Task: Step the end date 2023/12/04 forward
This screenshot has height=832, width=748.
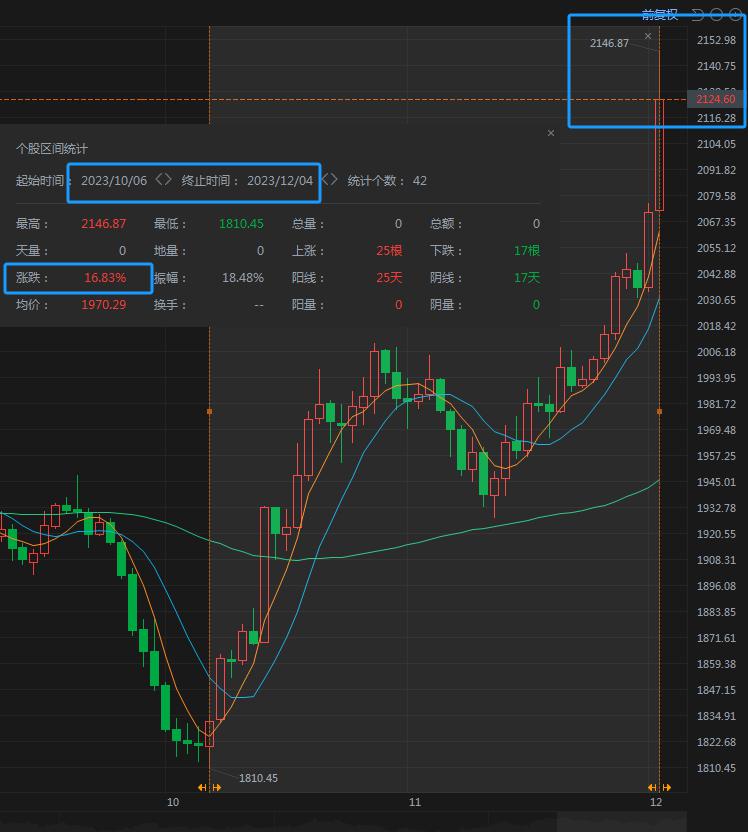Action: (335, 180)
